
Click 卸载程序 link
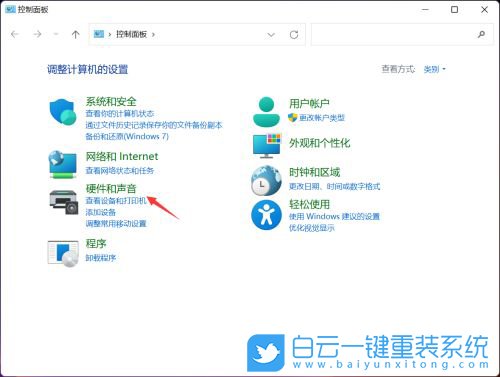point(101,258)
